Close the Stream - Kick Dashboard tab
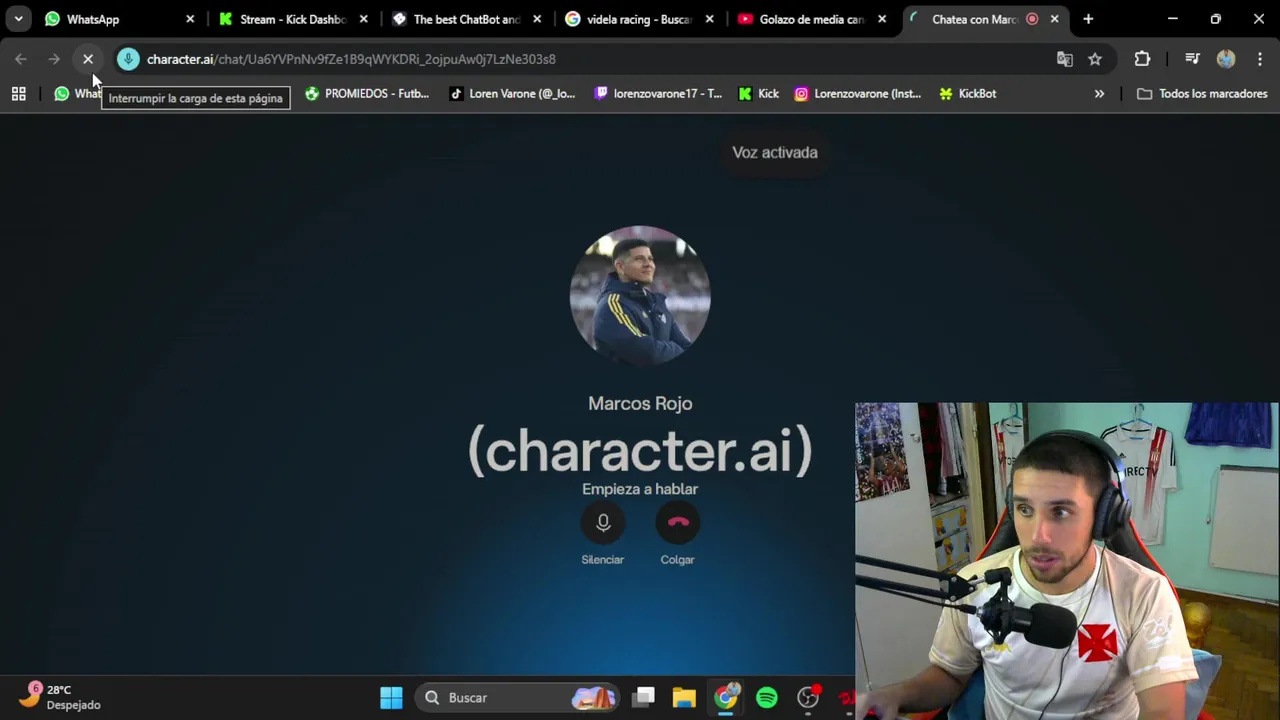This screenshot has height=720, width=1280. click(363, 19)
